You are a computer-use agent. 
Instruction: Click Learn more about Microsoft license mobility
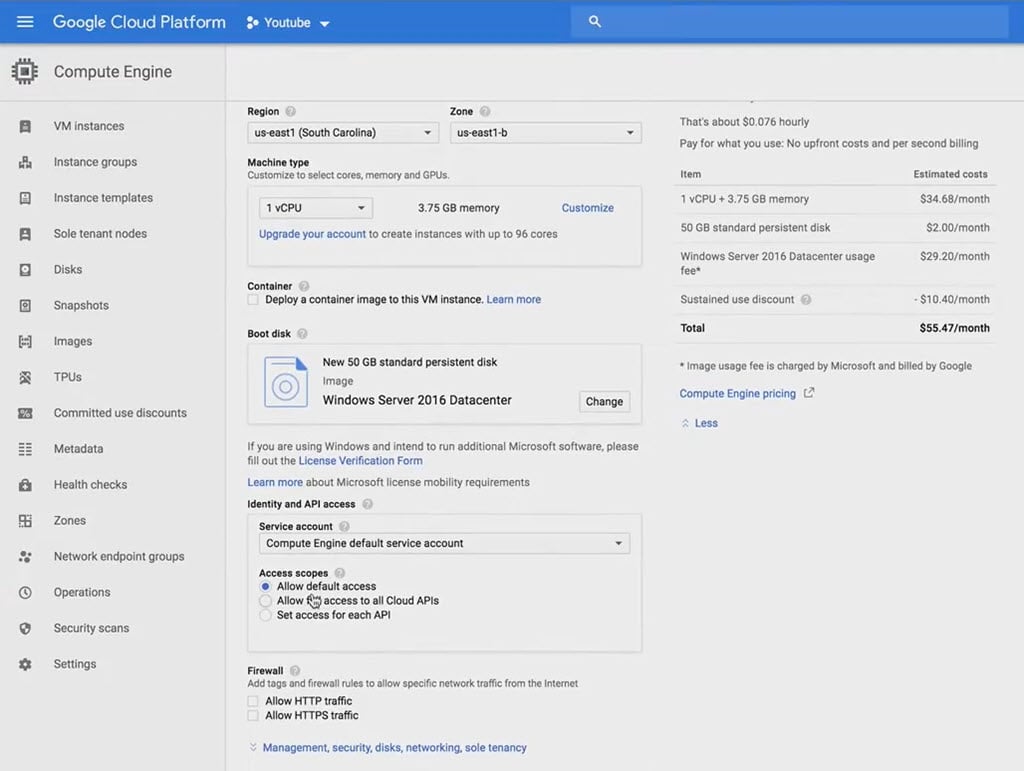click(275, 482)
